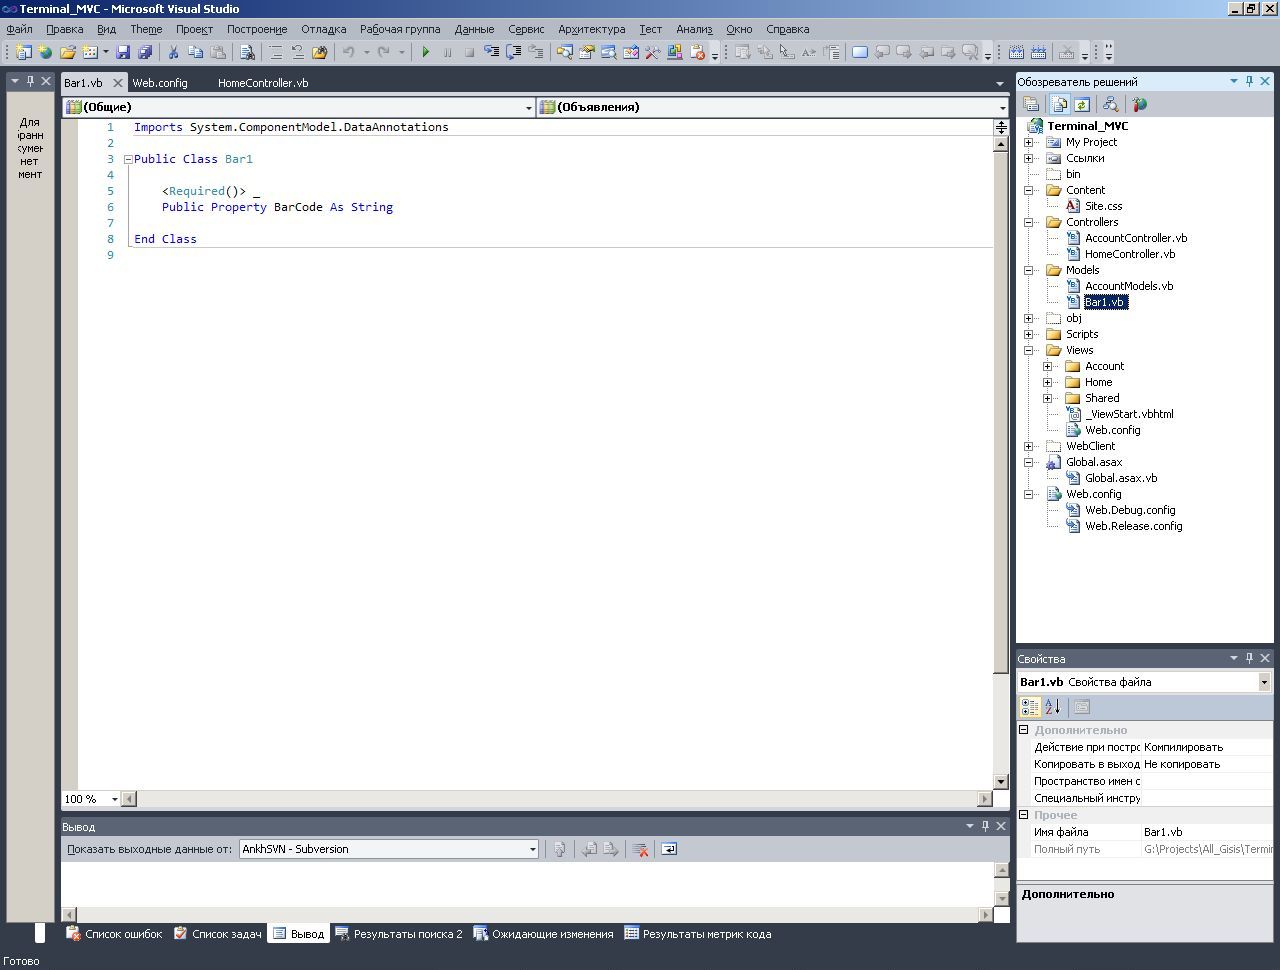Open the Список задач panel tab
The width and height of the screenshot is (1280, 970).
pyautogui.click(x=218, y=934)
